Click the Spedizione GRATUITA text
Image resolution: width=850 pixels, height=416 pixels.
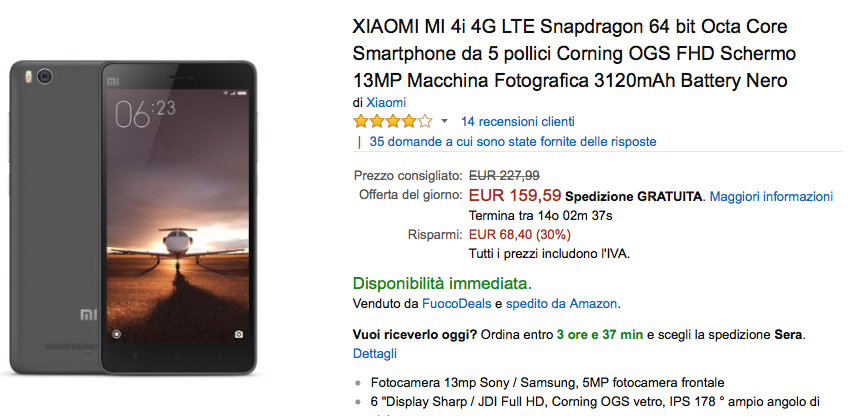point(634,196)
